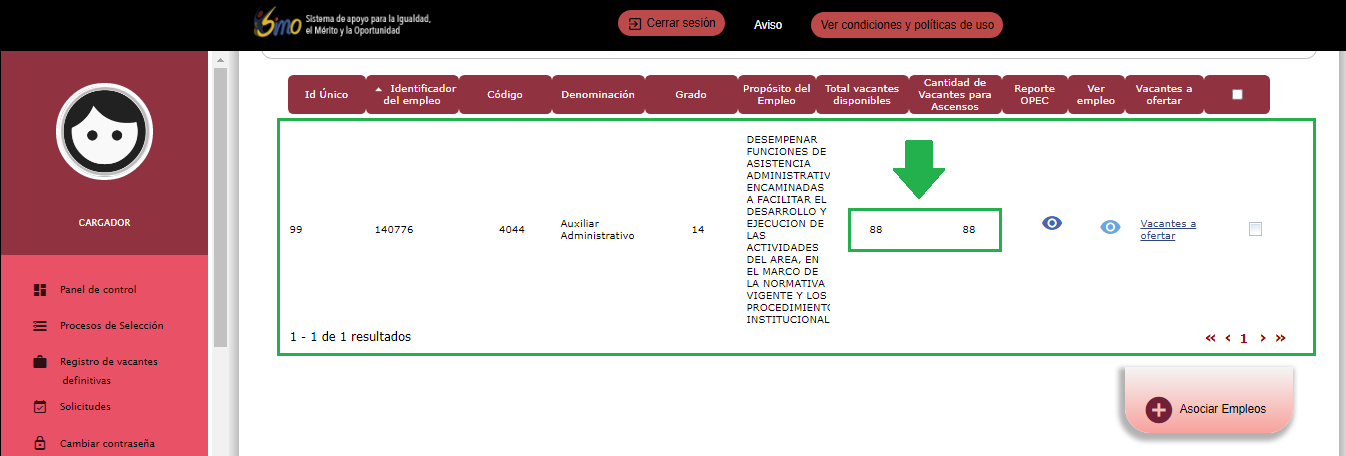
Task: Click the padlock icon for Cambiar contraseña
Action: [x=40, y=443]
